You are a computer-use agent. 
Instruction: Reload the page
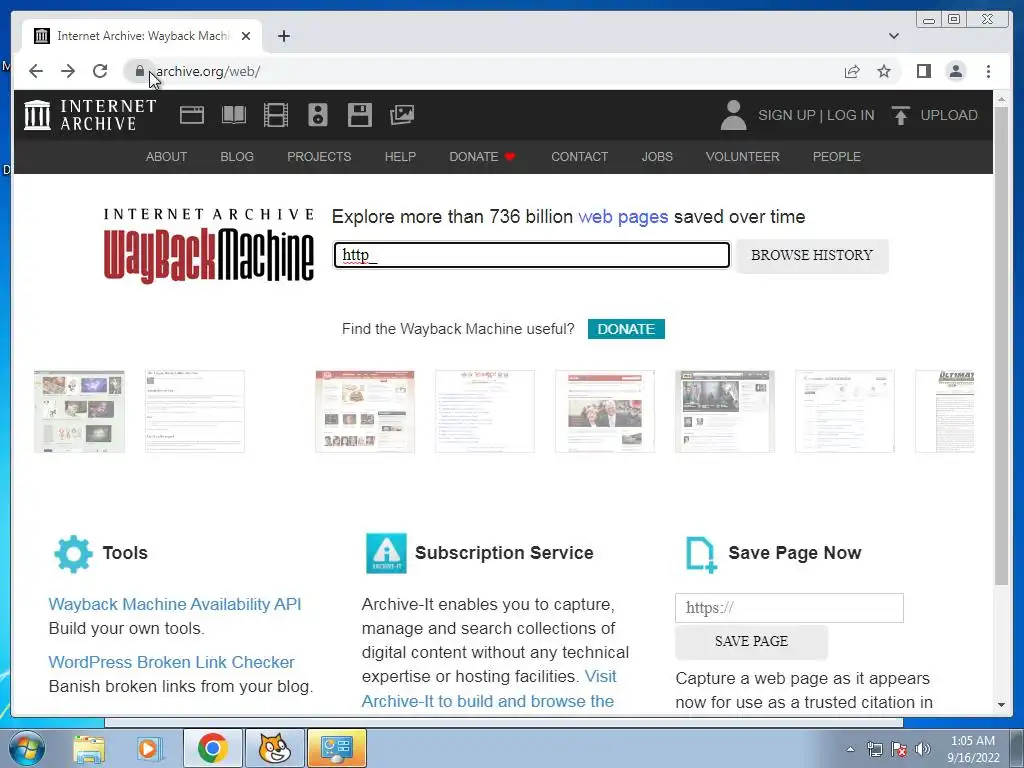coord(100,71)
